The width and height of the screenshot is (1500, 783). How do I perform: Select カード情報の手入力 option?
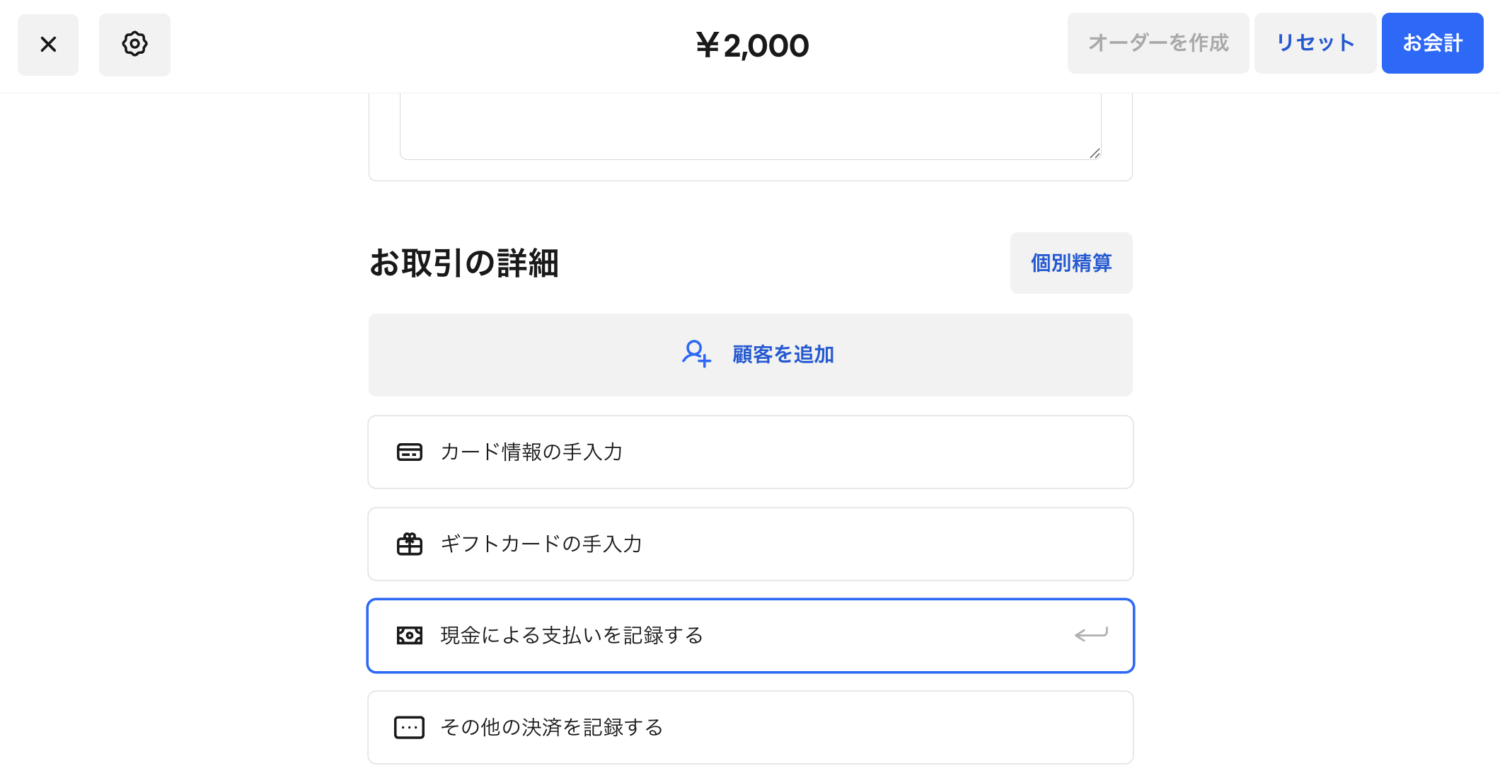[x=750, y=451]
